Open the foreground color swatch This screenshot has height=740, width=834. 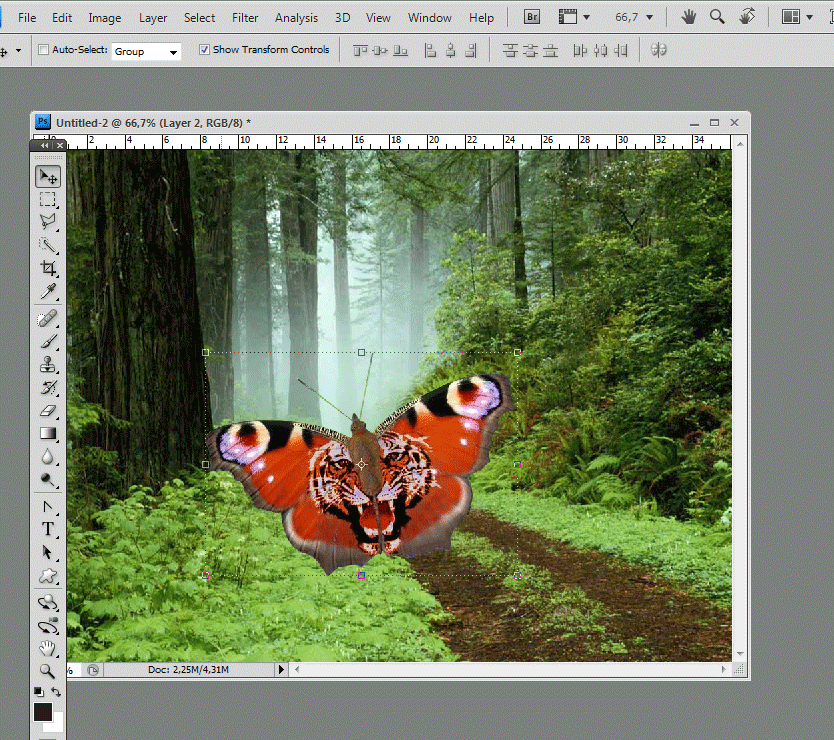click(x=43, y=712)
